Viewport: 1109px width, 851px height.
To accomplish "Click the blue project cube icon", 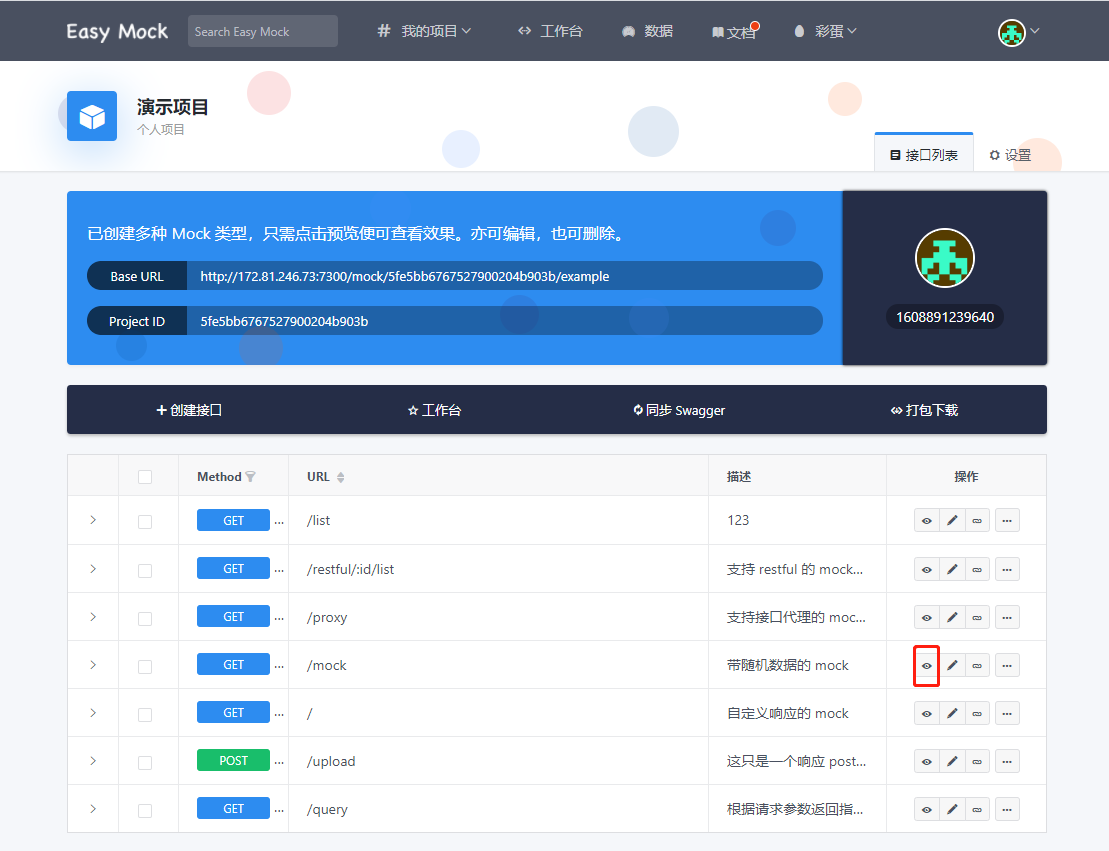I will tap(92, 116).
